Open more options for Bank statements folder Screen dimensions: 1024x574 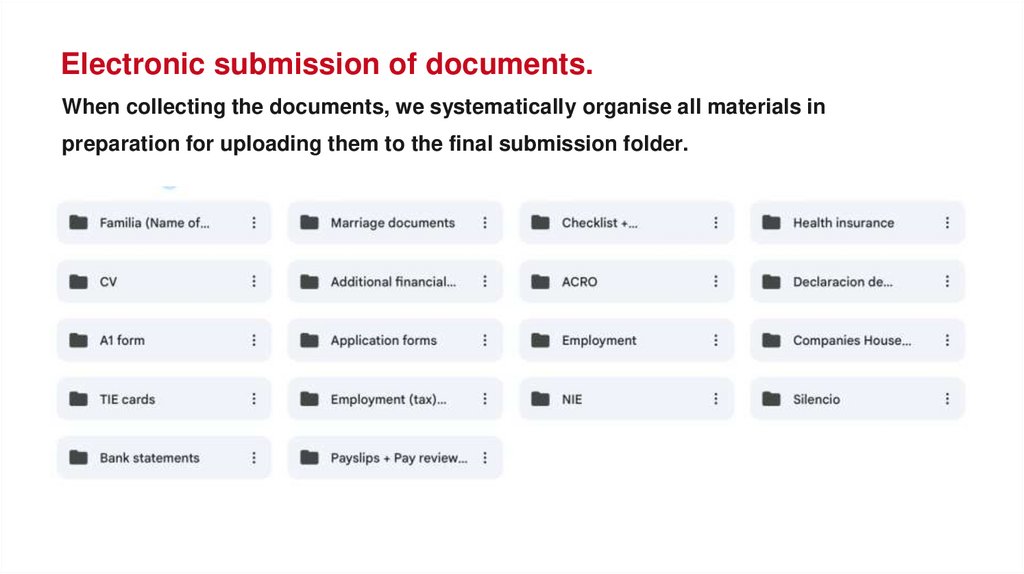[x=254, y=458]
